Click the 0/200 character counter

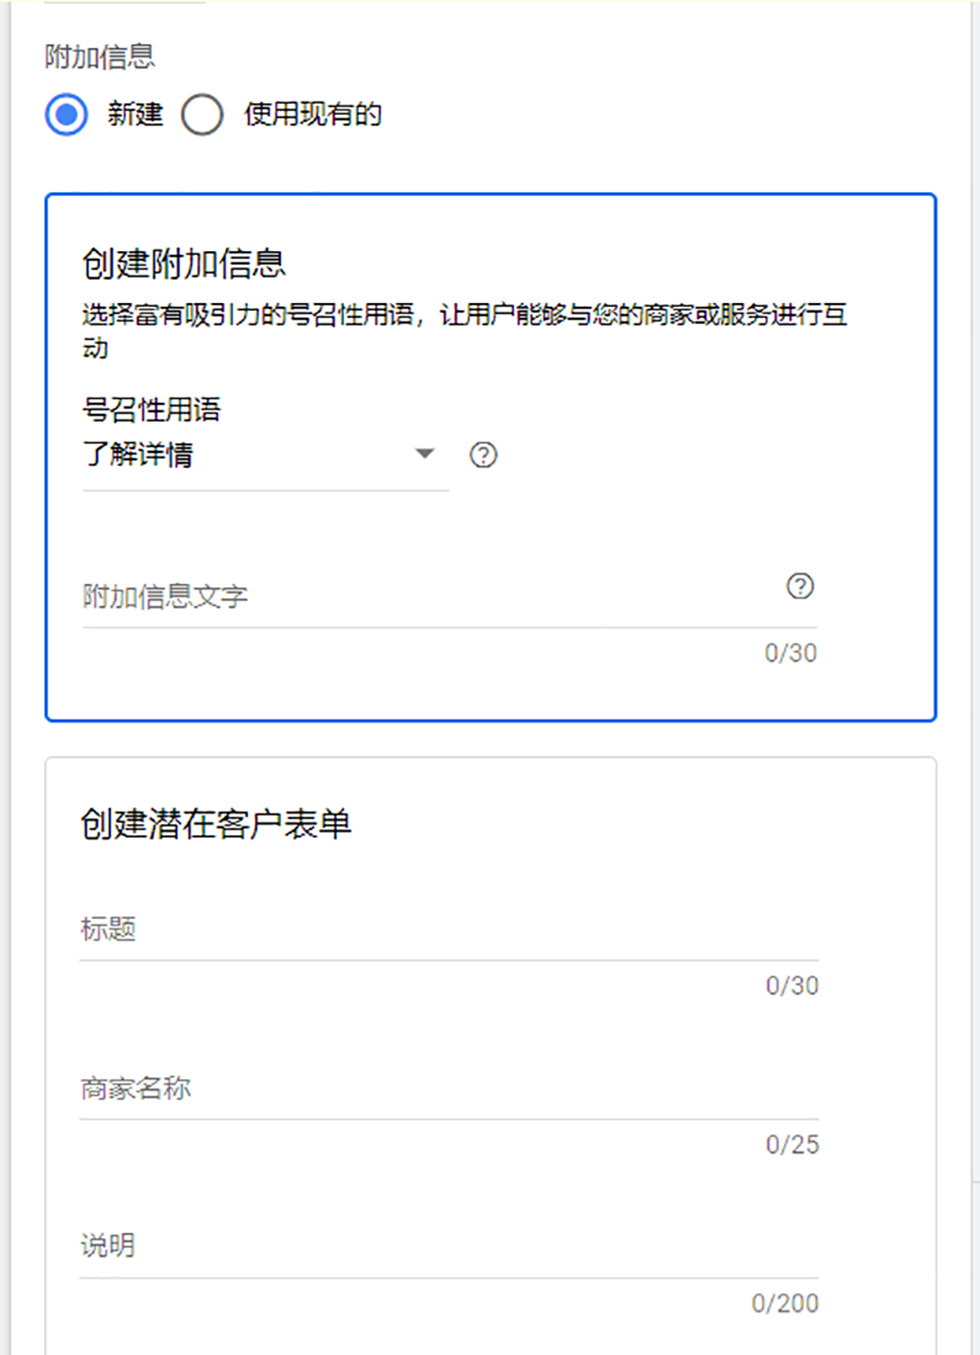(x=785, y=1304)
